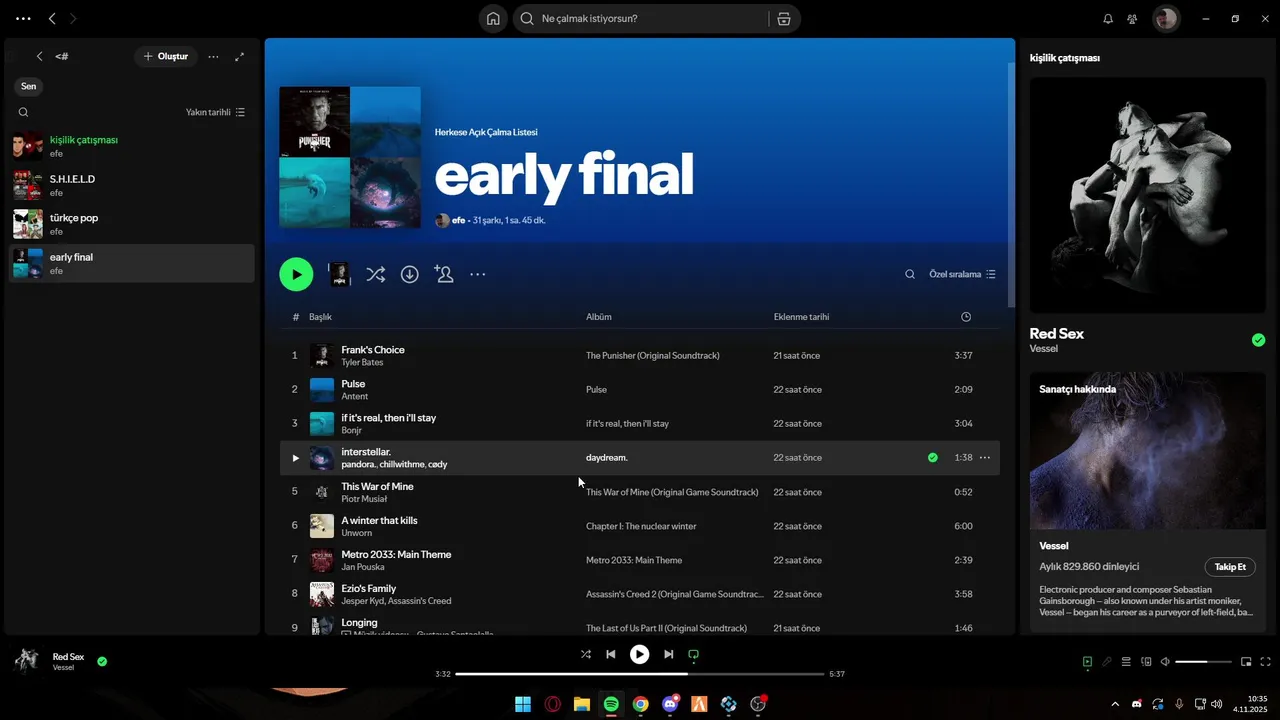Open Chrome from the taskbar

640,704
